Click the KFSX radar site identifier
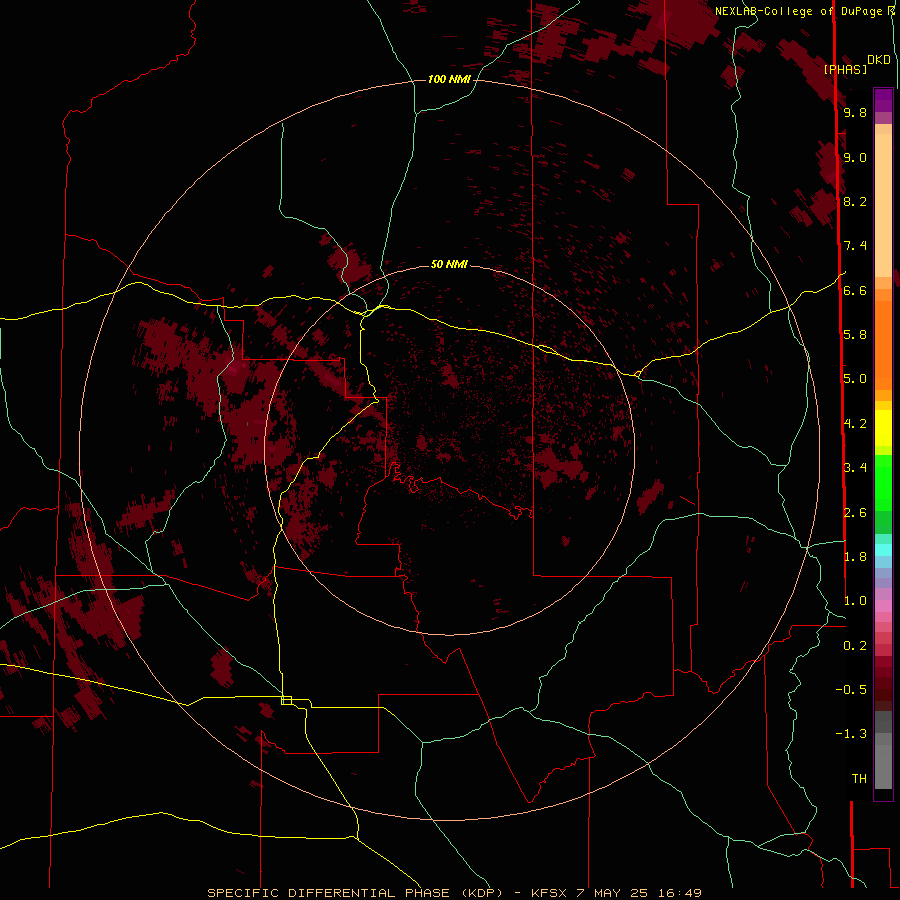The height and width of the screenshot is (900, 900). 549,893
